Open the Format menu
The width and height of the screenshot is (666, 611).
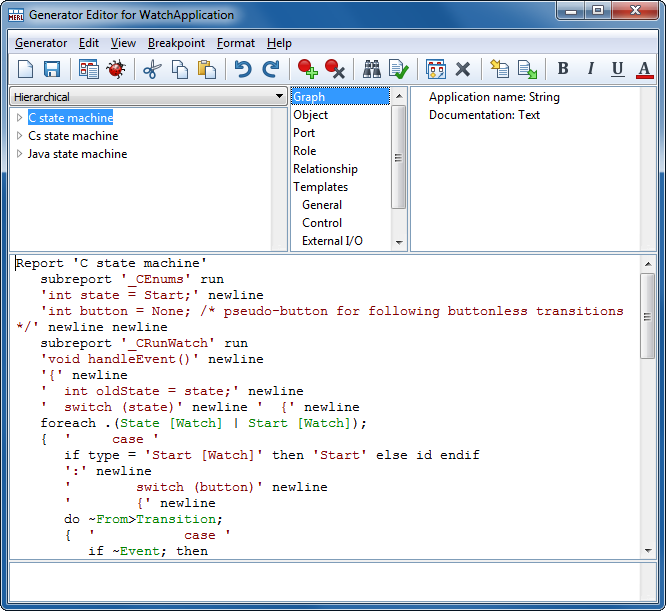point(235,43)
